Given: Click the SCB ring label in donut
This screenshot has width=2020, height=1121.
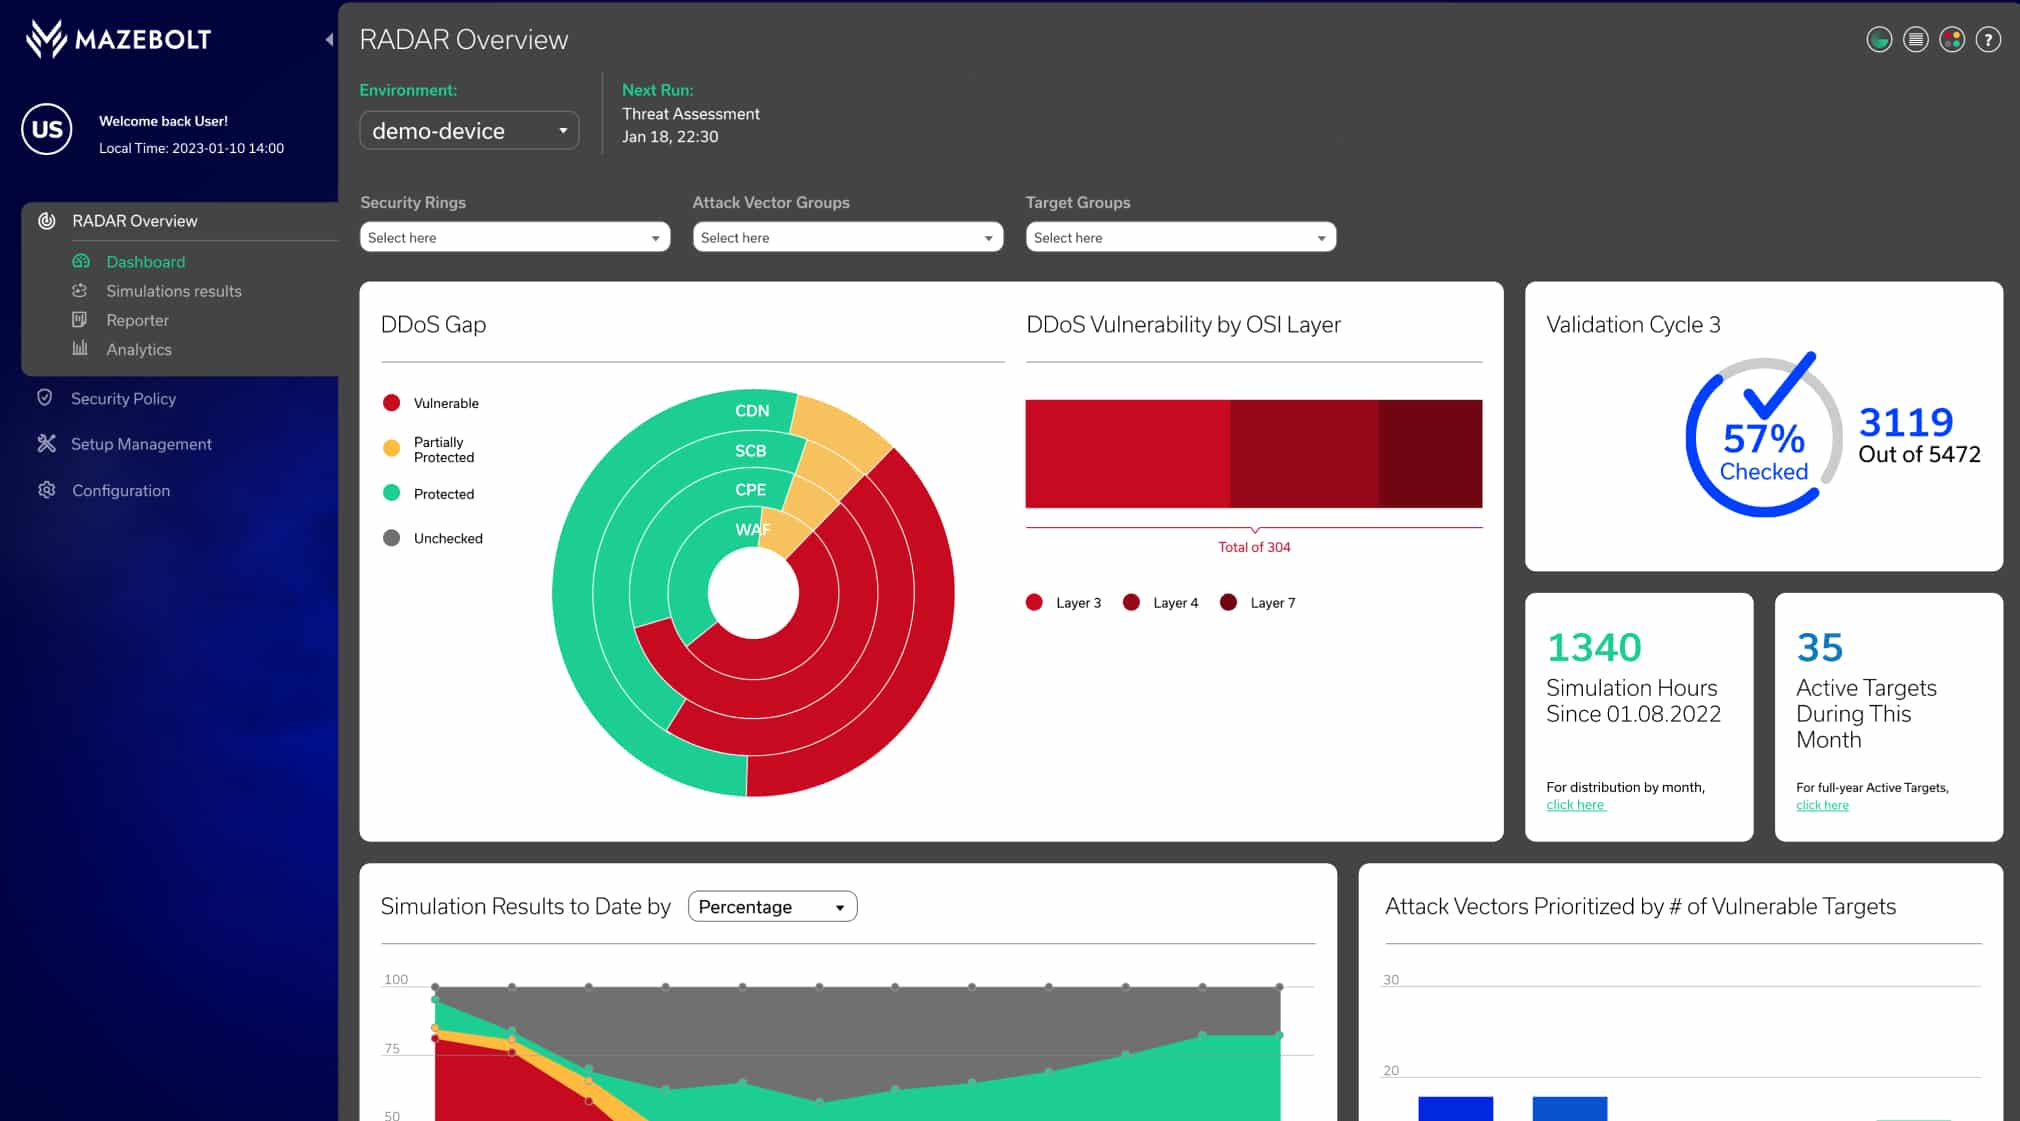Looking at the screenshot, I should tap(751, 451).
